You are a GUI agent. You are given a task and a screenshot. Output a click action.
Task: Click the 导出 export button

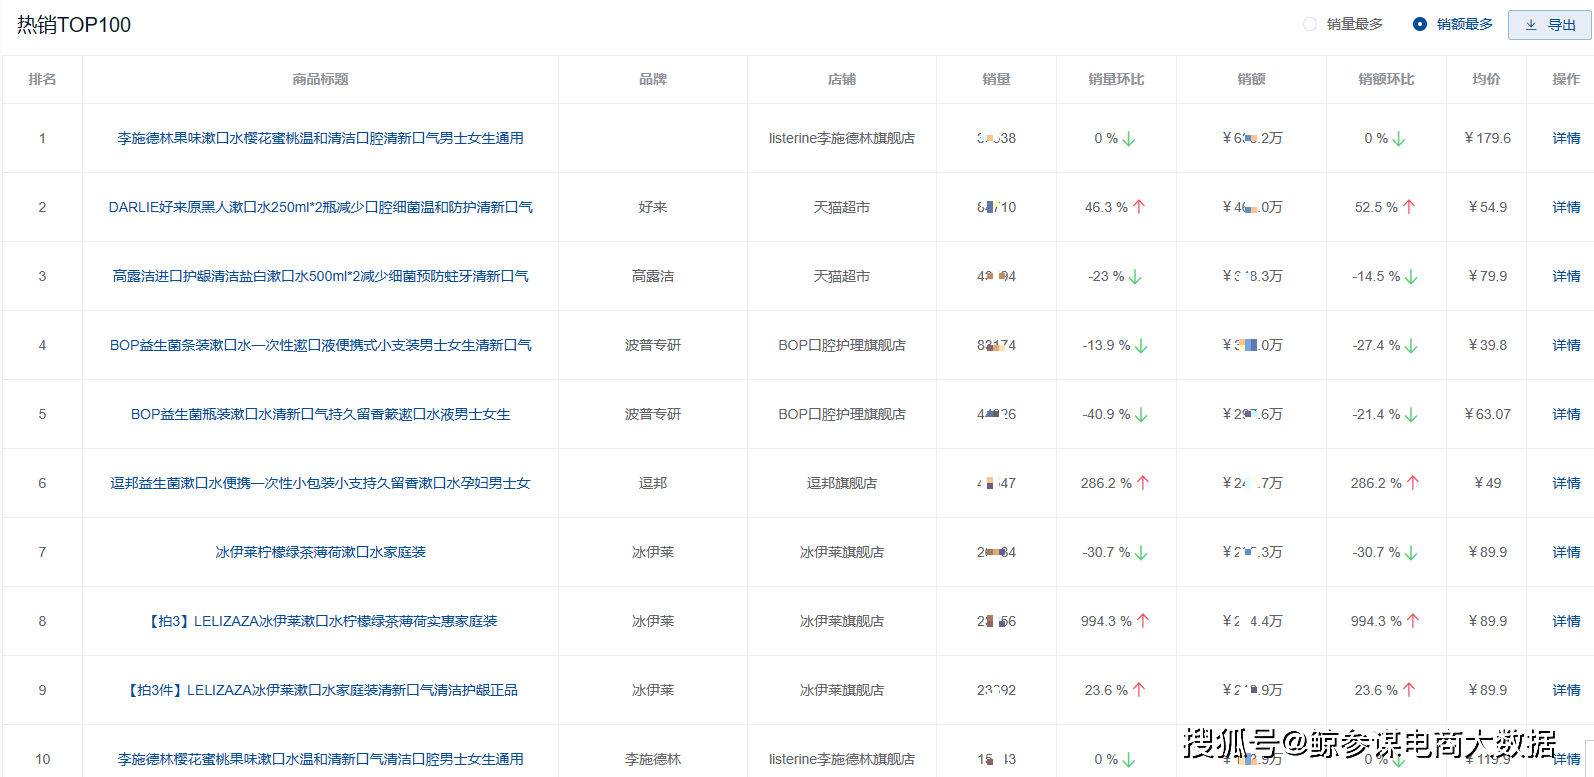1550,25
